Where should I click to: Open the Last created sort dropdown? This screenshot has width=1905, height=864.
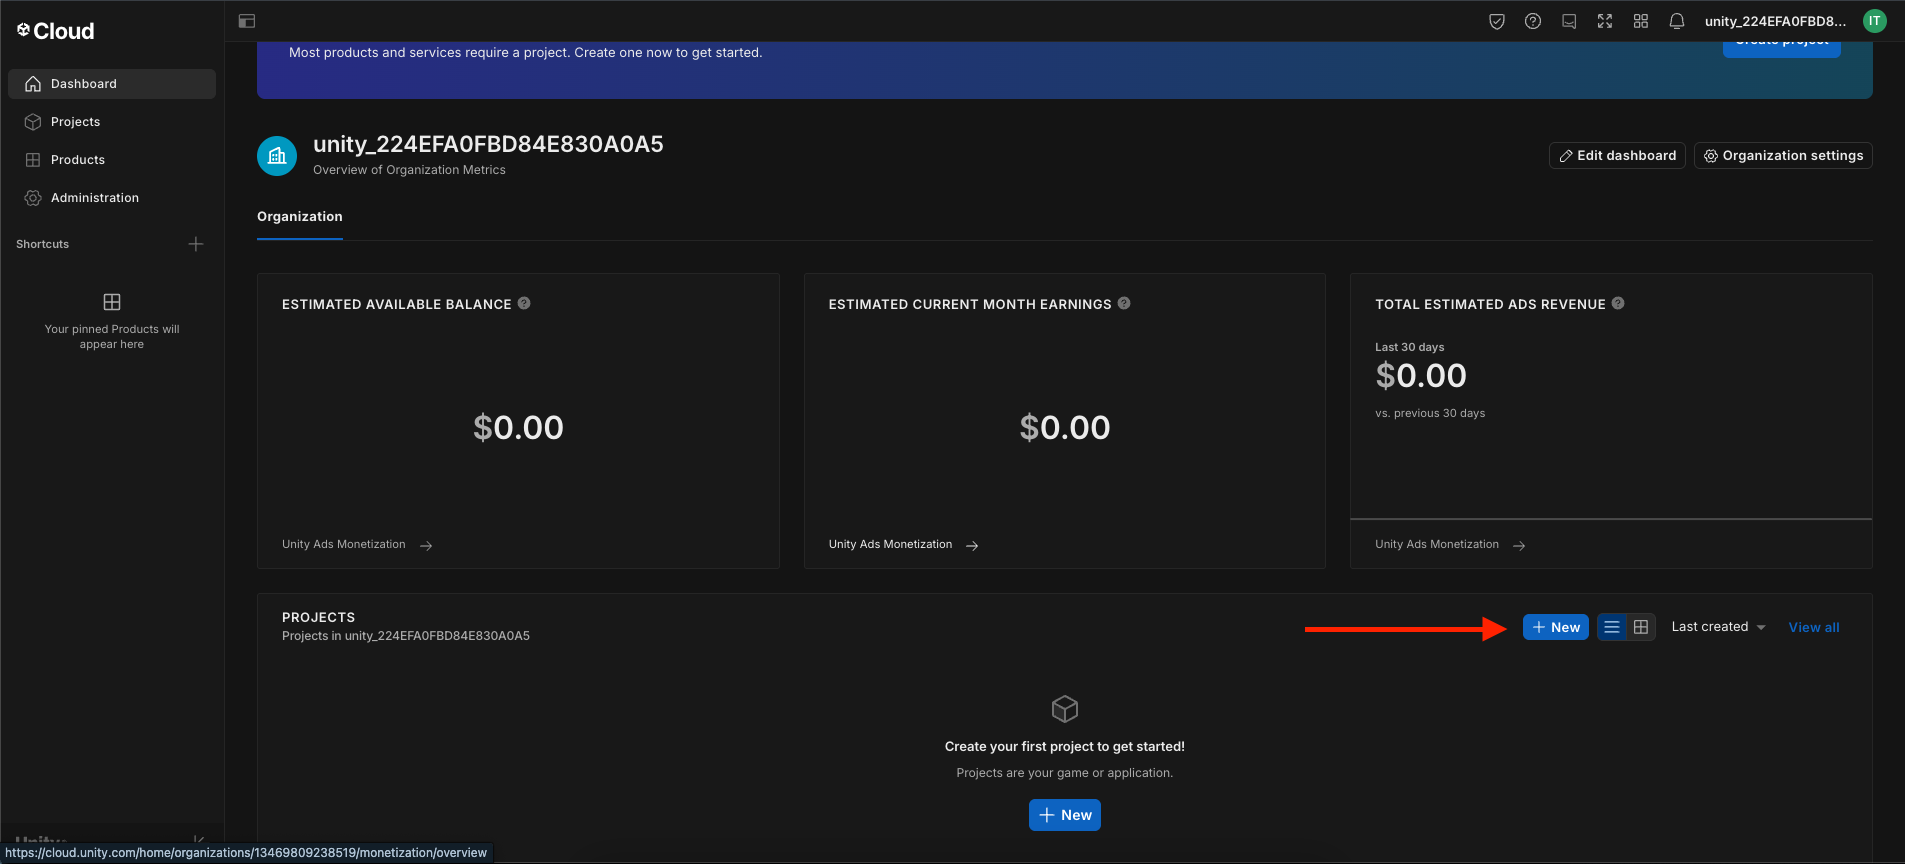(1718, 627)
